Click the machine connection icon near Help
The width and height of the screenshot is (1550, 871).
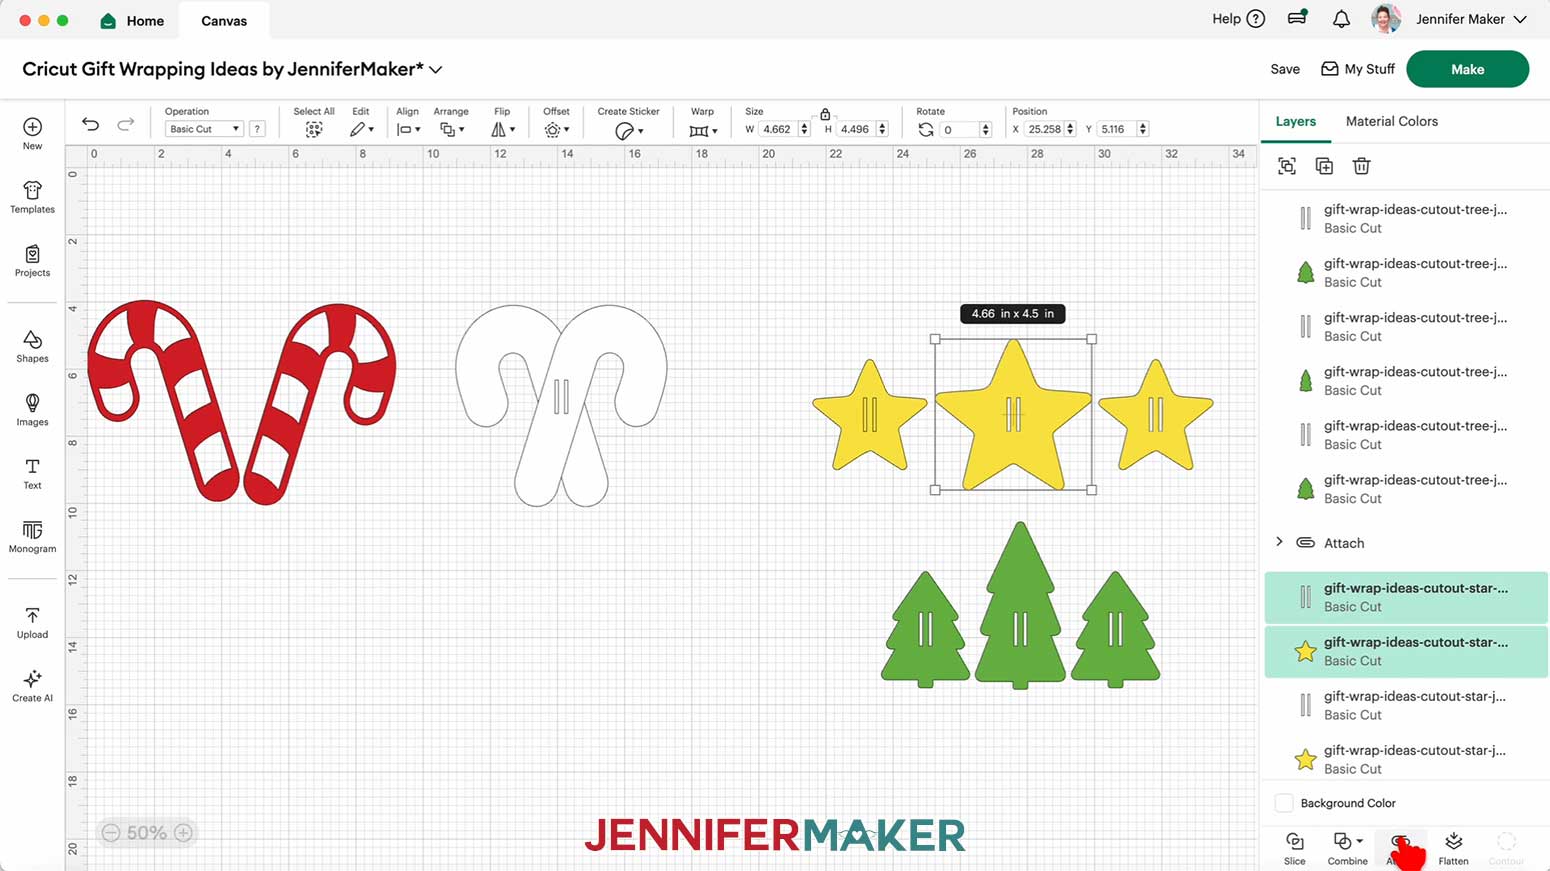[1297, 18]
